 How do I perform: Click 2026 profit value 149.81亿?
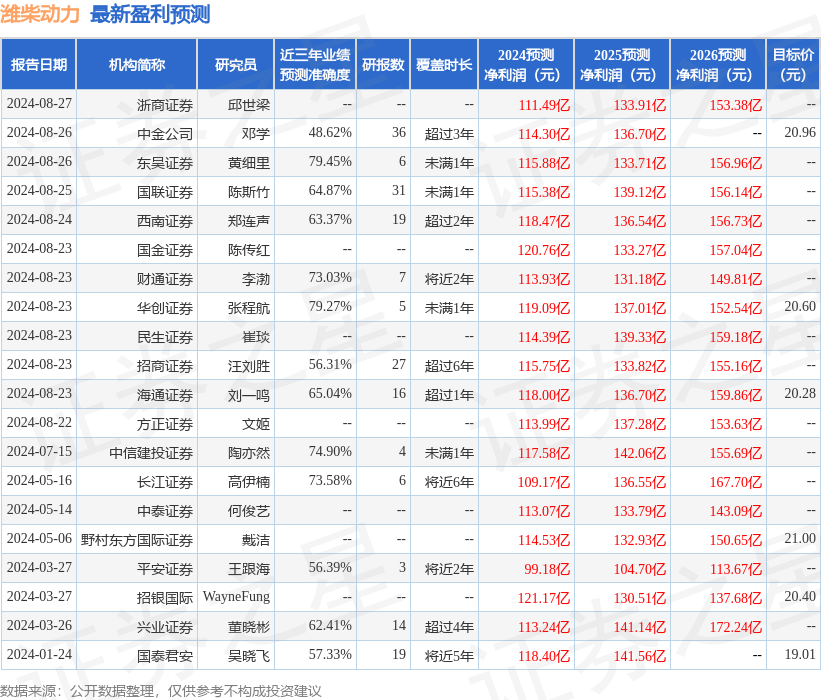pyautogui.click(x=736, y=279)
